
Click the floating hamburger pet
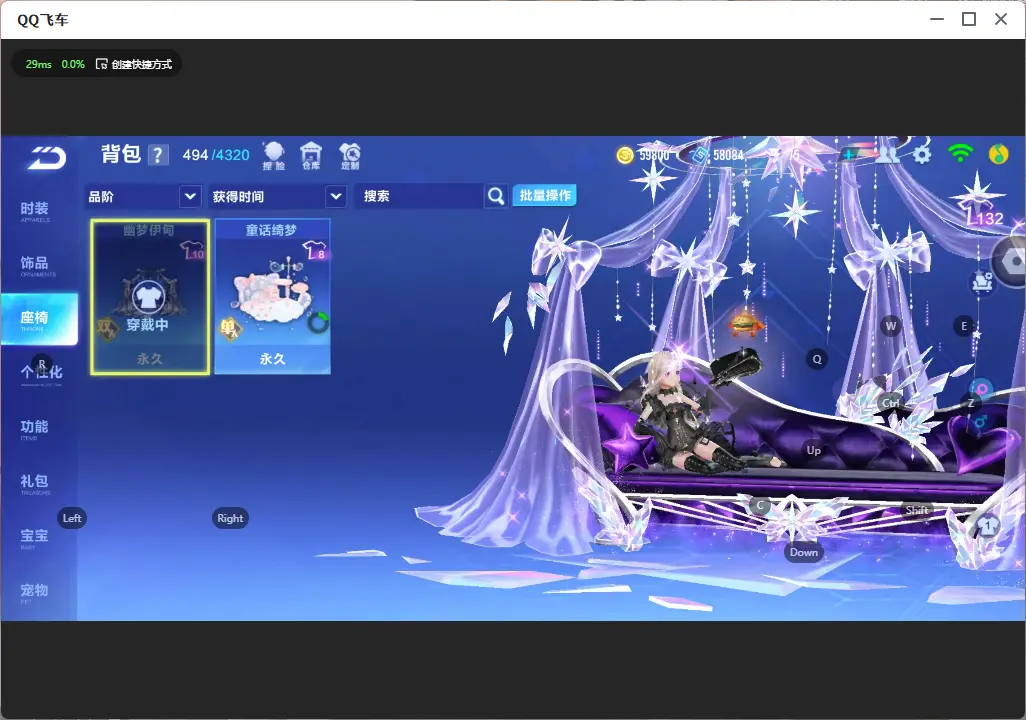(x=745, y=323)
